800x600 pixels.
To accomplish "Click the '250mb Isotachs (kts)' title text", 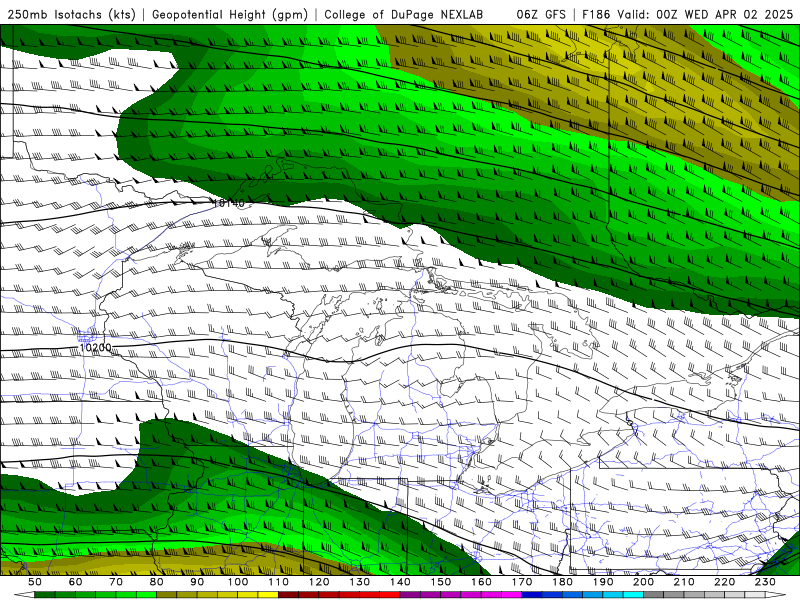I will coord(72,15).
